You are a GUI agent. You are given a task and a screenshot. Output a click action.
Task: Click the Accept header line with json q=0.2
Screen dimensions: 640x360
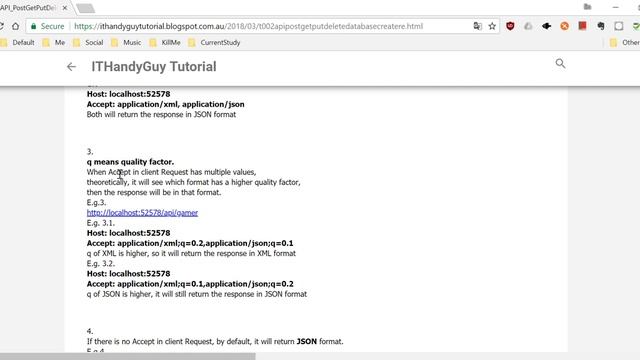point(190,284)
